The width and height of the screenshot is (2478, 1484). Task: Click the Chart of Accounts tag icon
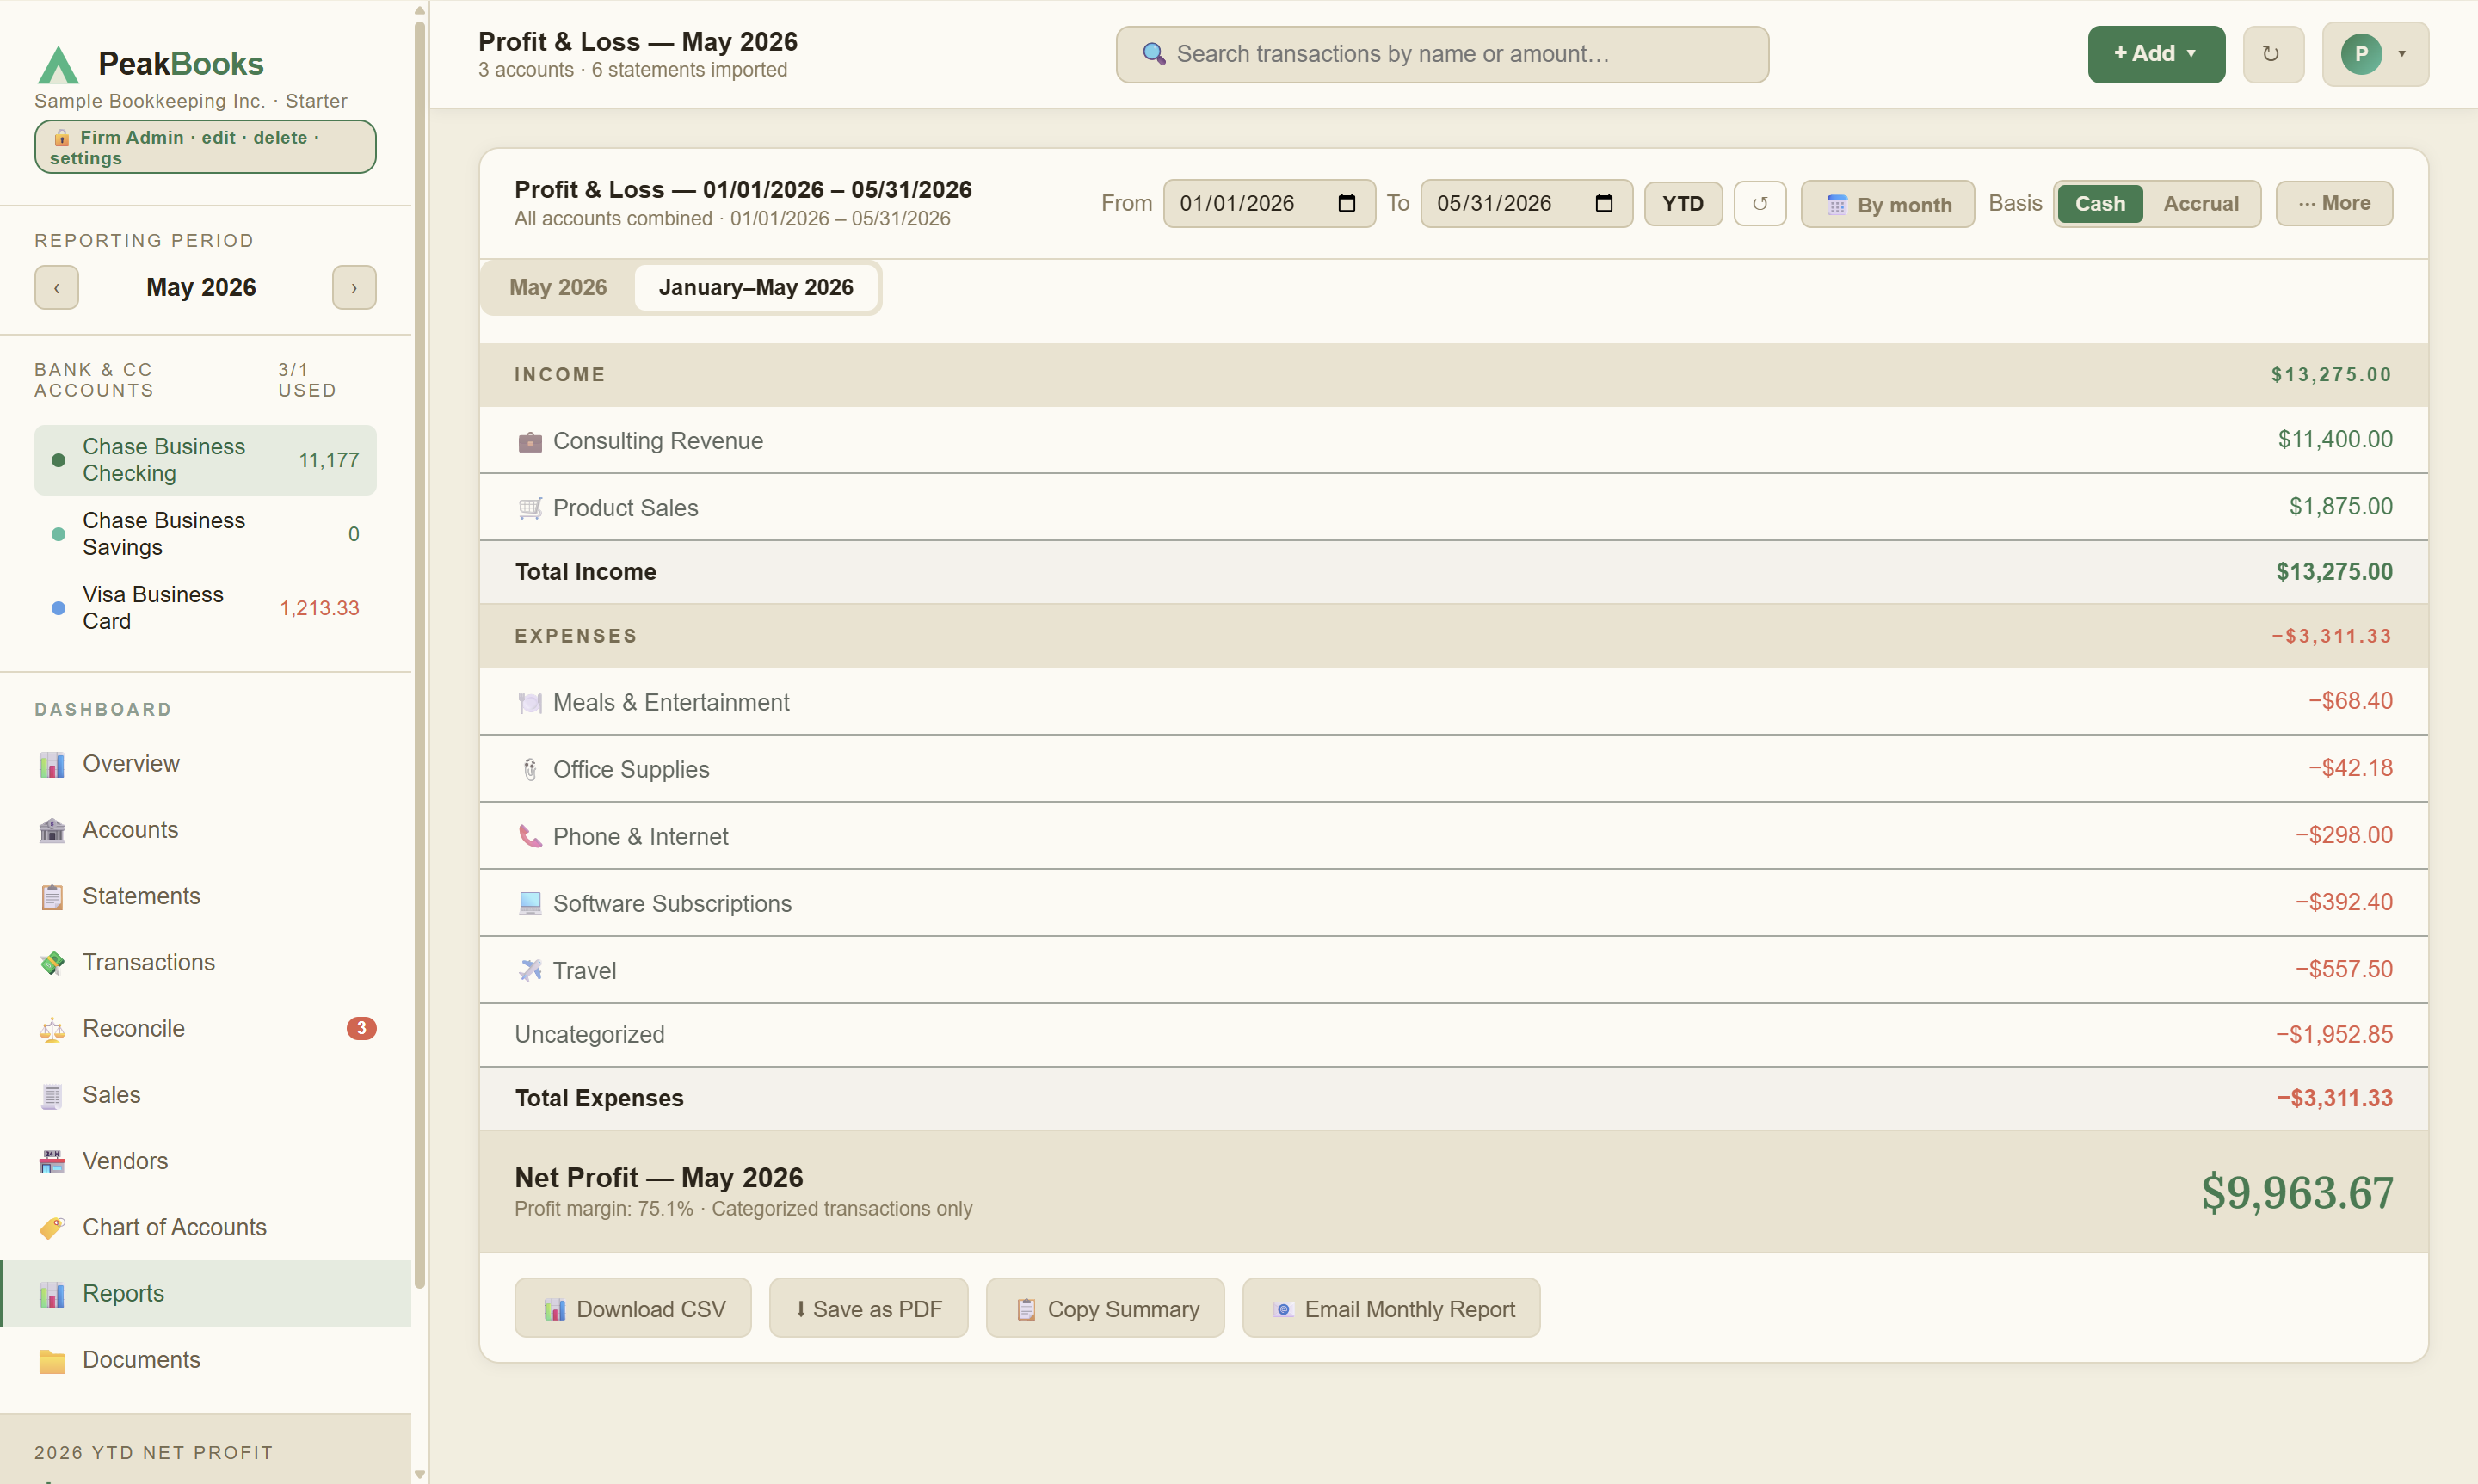click(x=52, y=1228)
